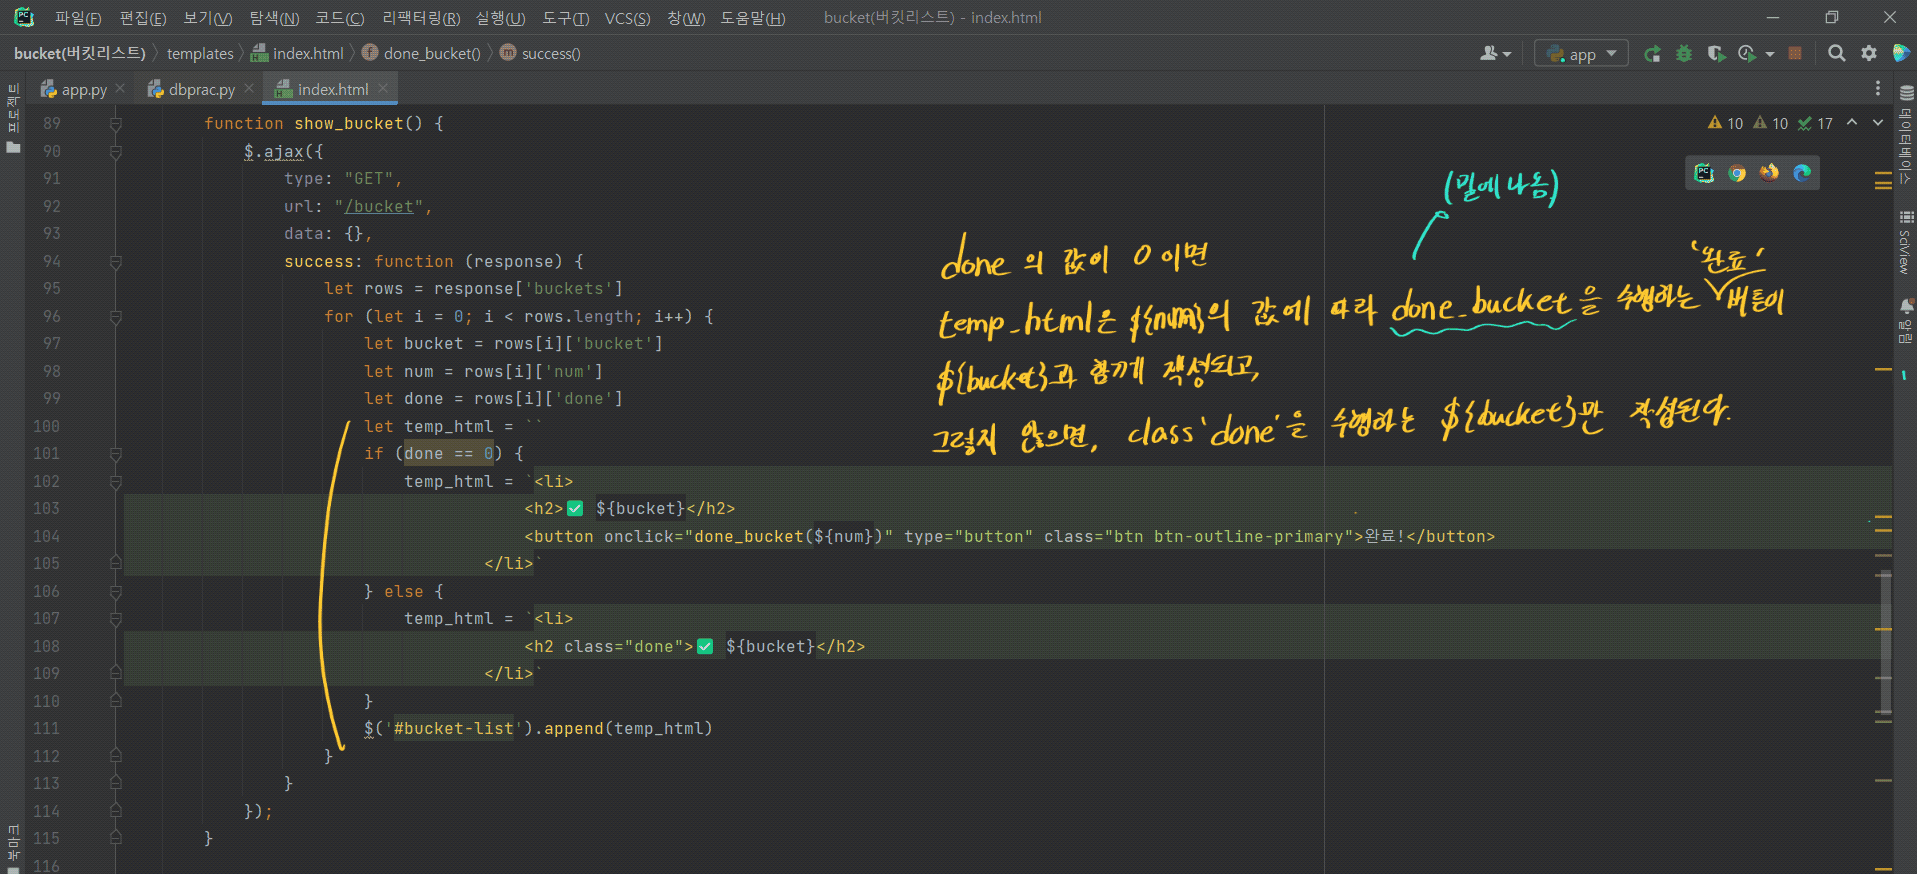The image size is (1917, 874).
Task: Open the SciView side panel
Action: (x=1906, y=243)
